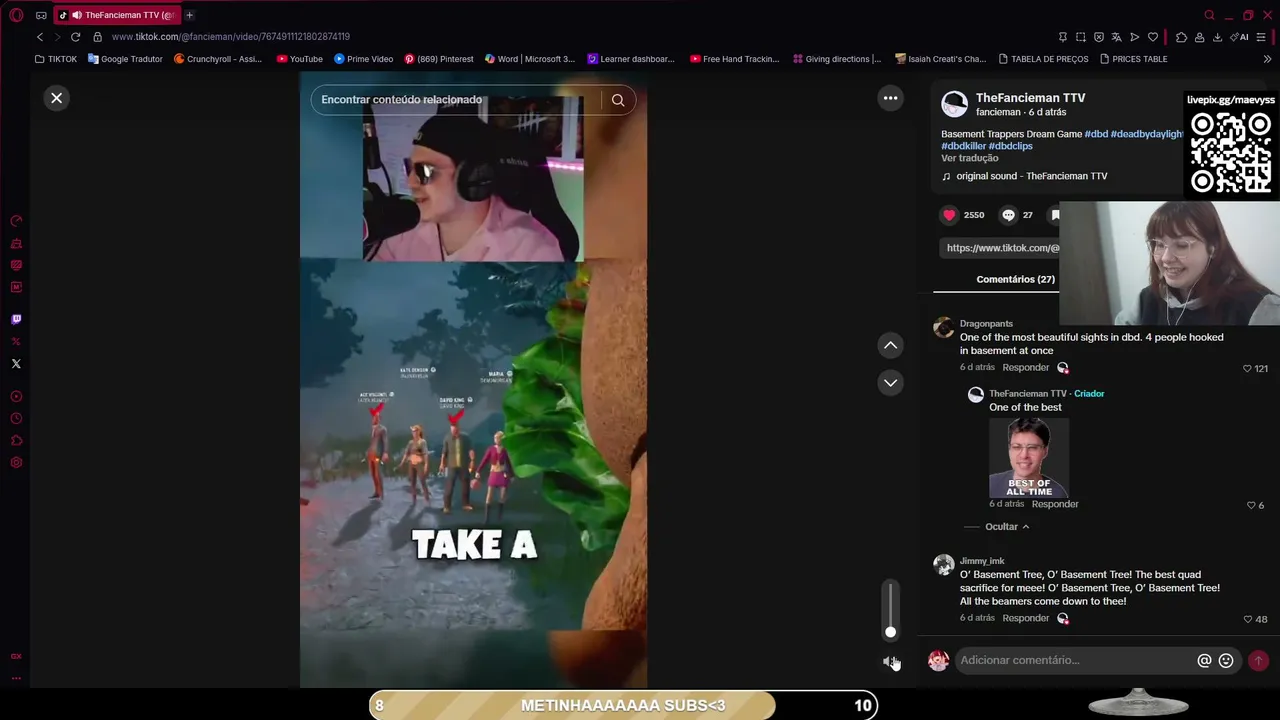Like the Jimmy_imk Basement Tree comment

(x=1247, y=620)
